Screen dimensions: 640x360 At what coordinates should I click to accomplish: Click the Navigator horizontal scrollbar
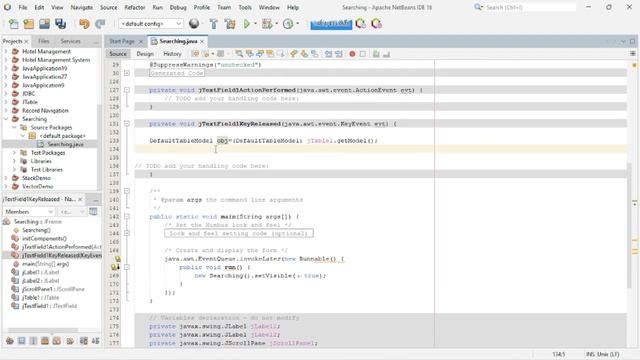tap(43, 330)
